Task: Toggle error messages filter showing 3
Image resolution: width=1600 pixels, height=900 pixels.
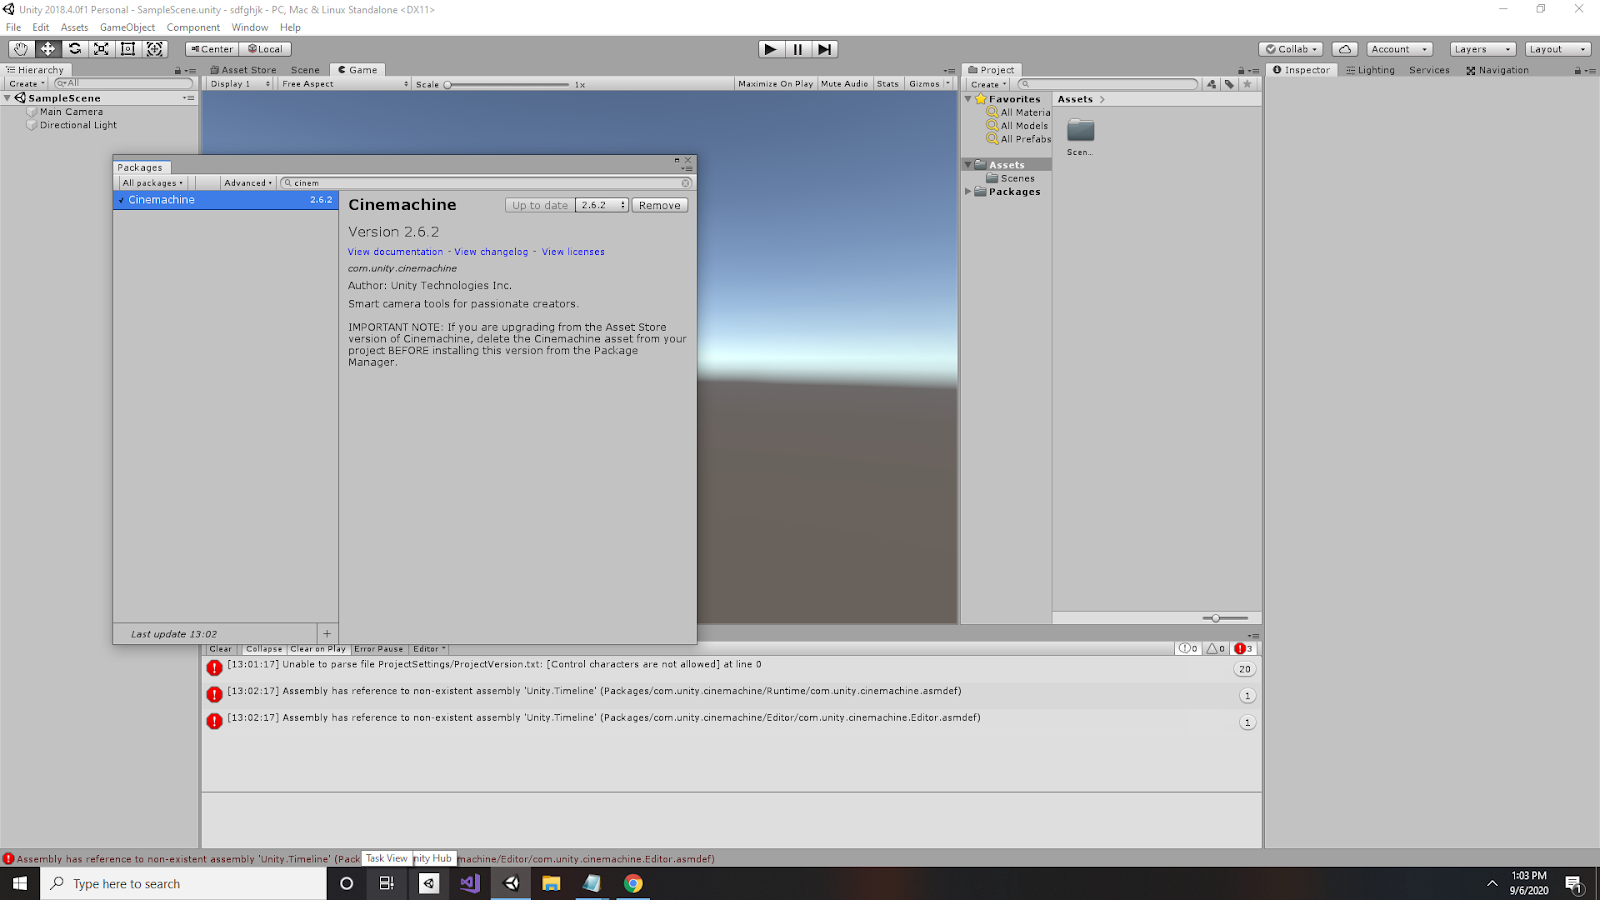Action: pos(1244,649)
